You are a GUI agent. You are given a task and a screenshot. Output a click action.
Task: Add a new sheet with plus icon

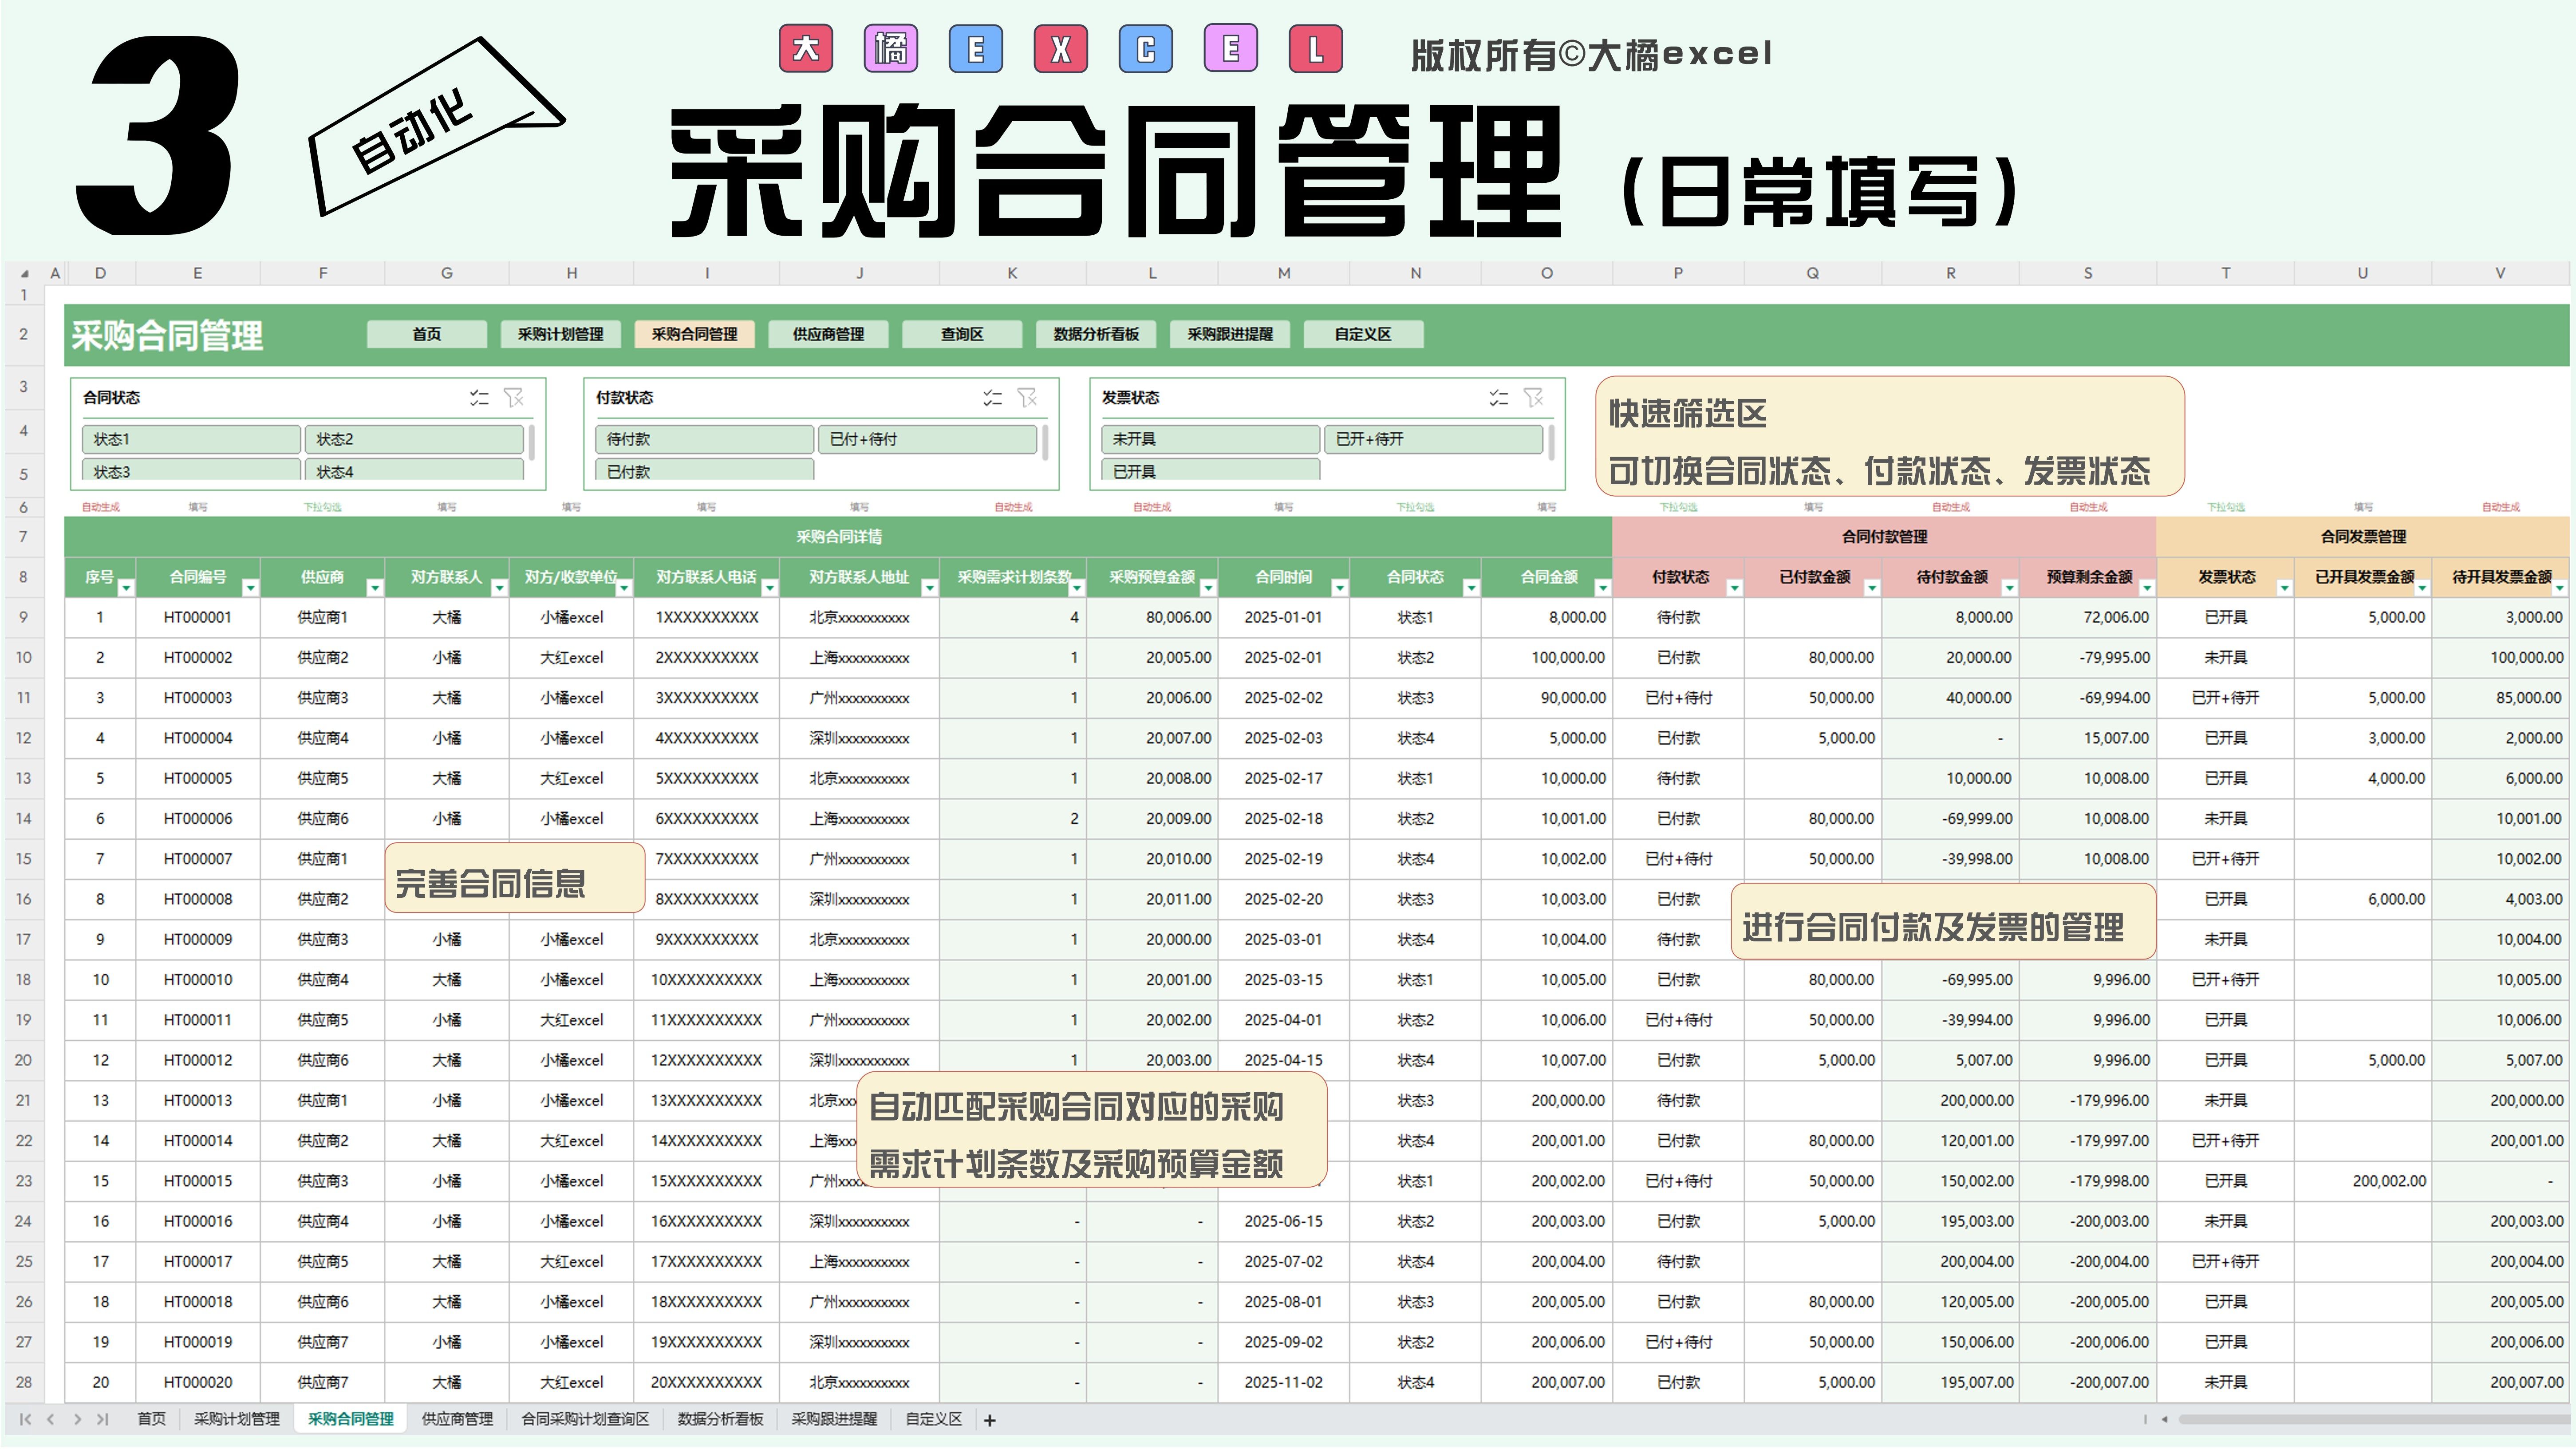(x=989, y=1420)
